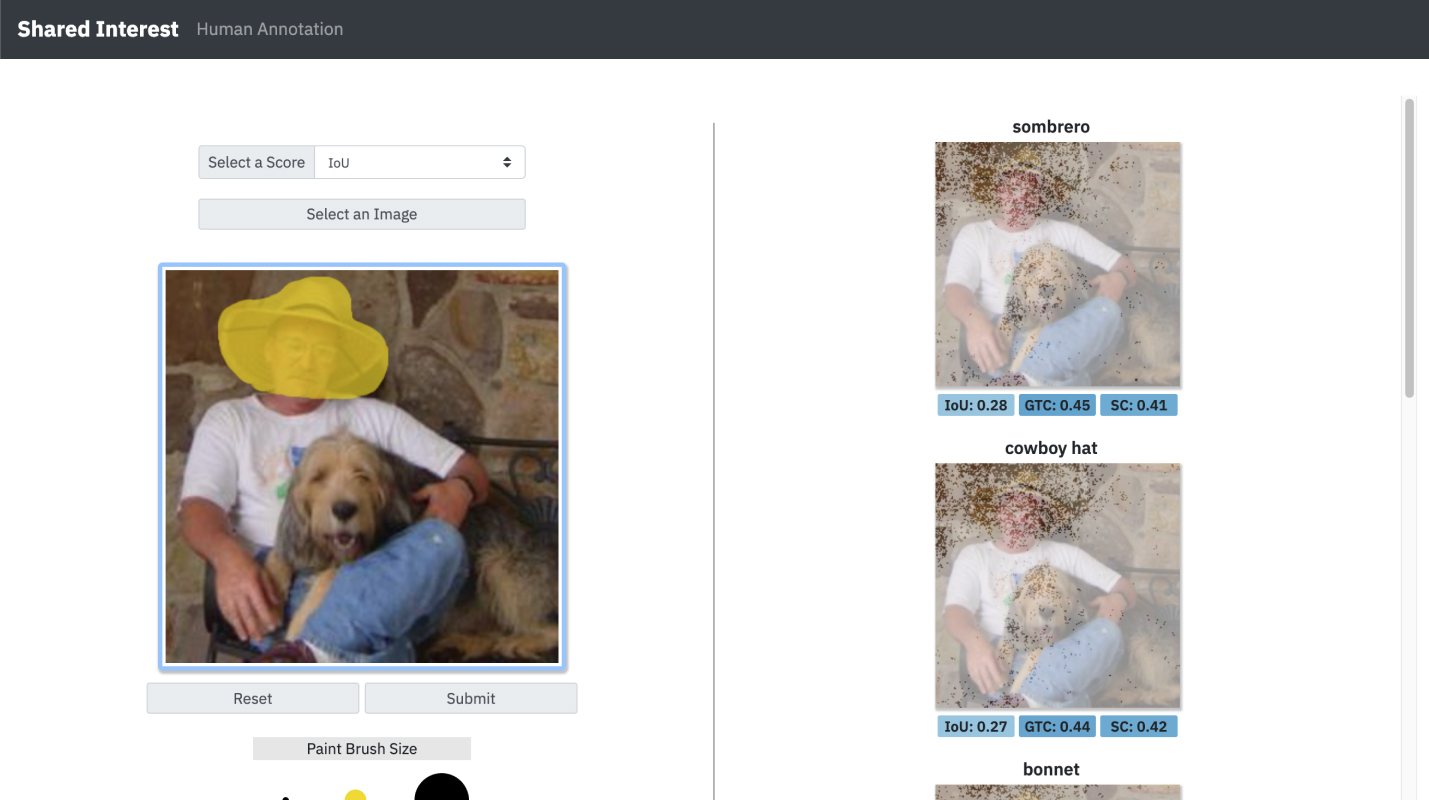Click the Human Annotation header label
The image size is (1429, 800).
pyautogui.click(x=269, y=28)
